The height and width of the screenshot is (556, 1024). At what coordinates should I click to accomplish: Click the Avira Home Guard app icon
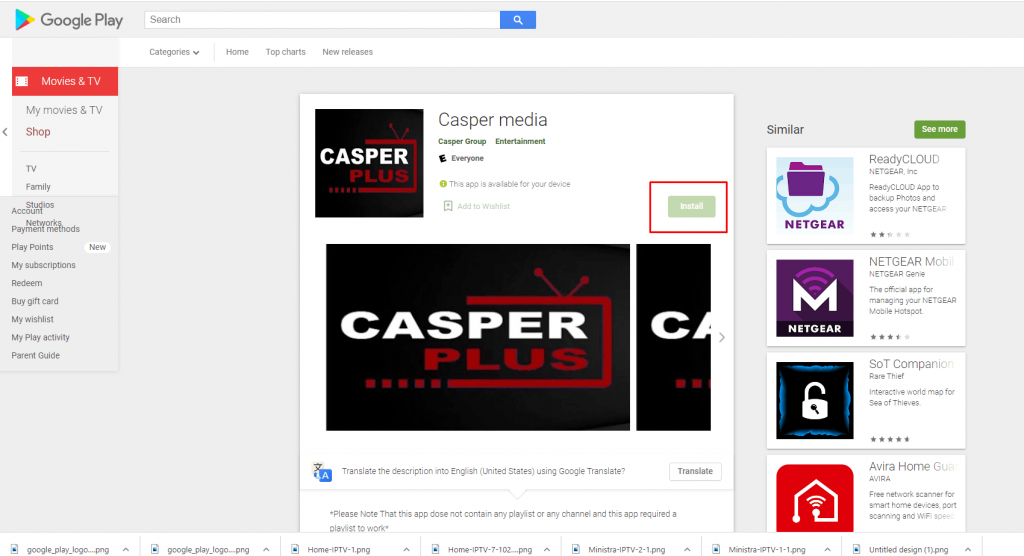coord(814,498)
